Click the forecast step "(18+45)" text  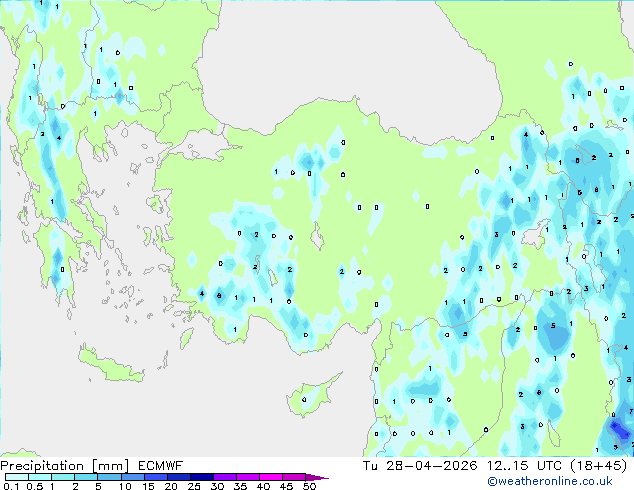point(598,466)
